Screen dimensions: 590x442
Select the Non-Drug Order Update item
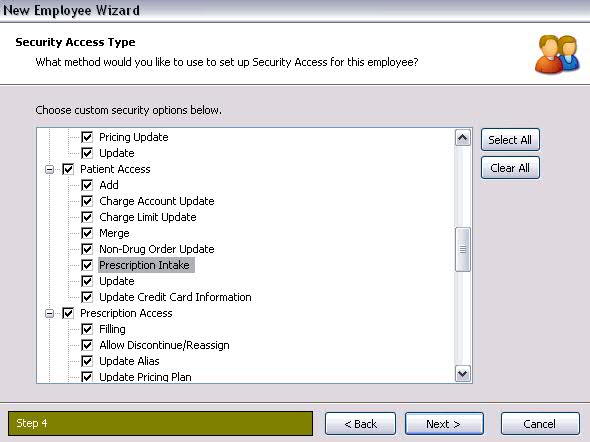tap(157, 249)
